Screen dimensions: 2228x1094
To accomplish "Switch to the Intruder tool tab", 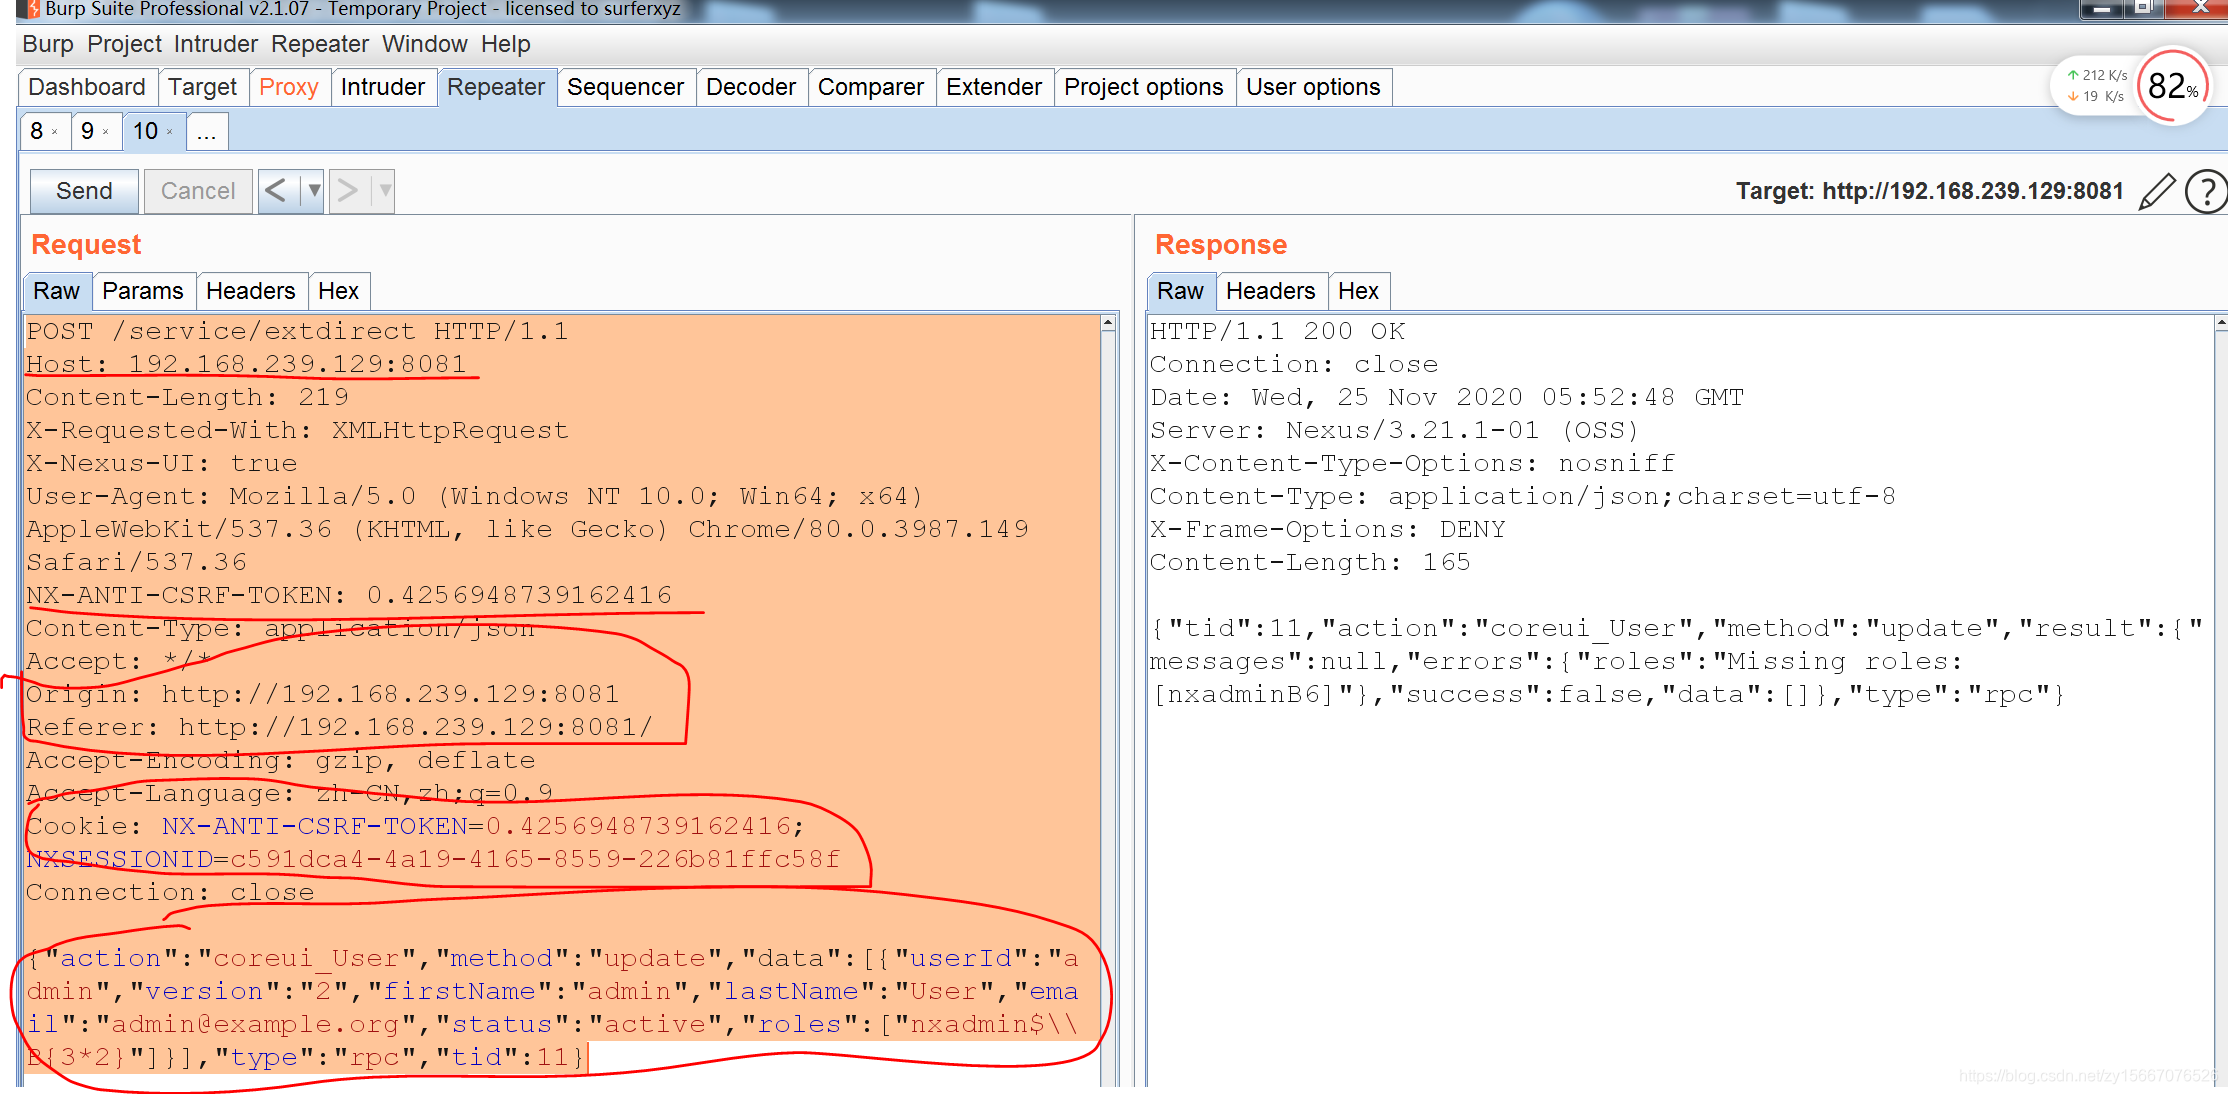I will point(383,87).
